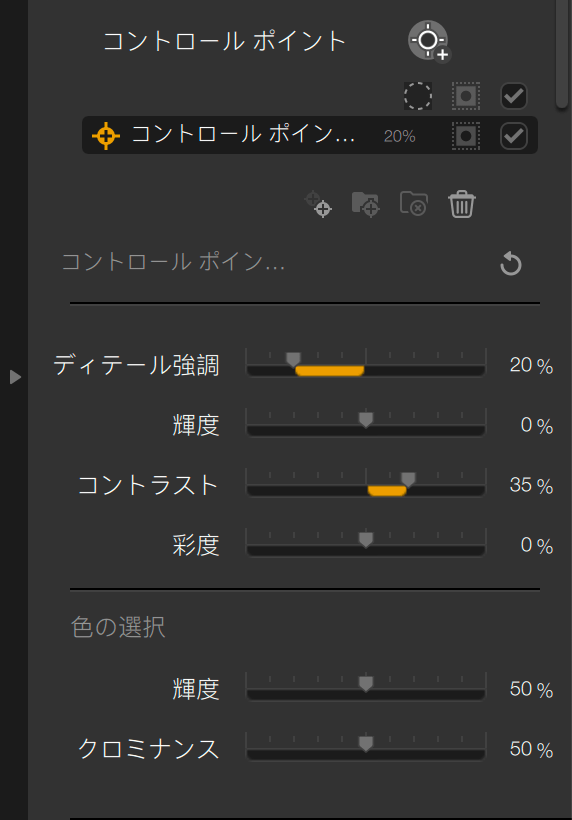The width and height of the screenshot is (572, 820).
Task: Click the コントロール ポイント section header
Action: [x=224, y=41]
